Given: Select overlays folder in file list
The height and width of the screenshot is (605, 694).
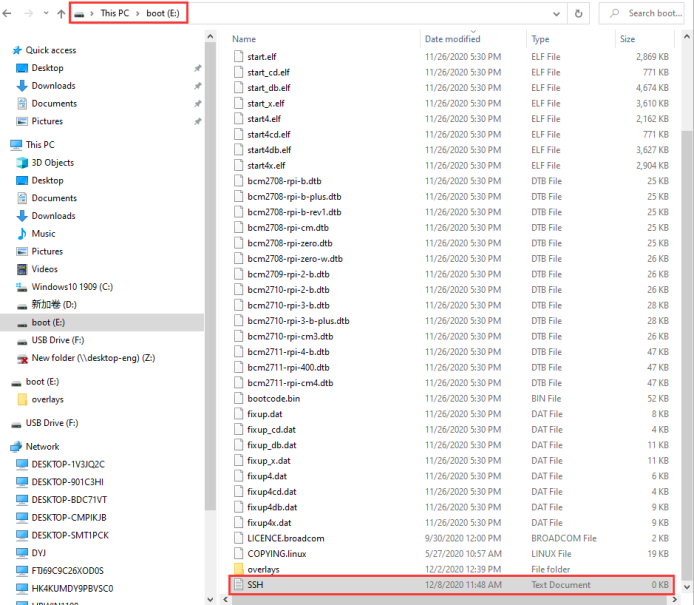Looking at the screenshot, I should [263, 569].
